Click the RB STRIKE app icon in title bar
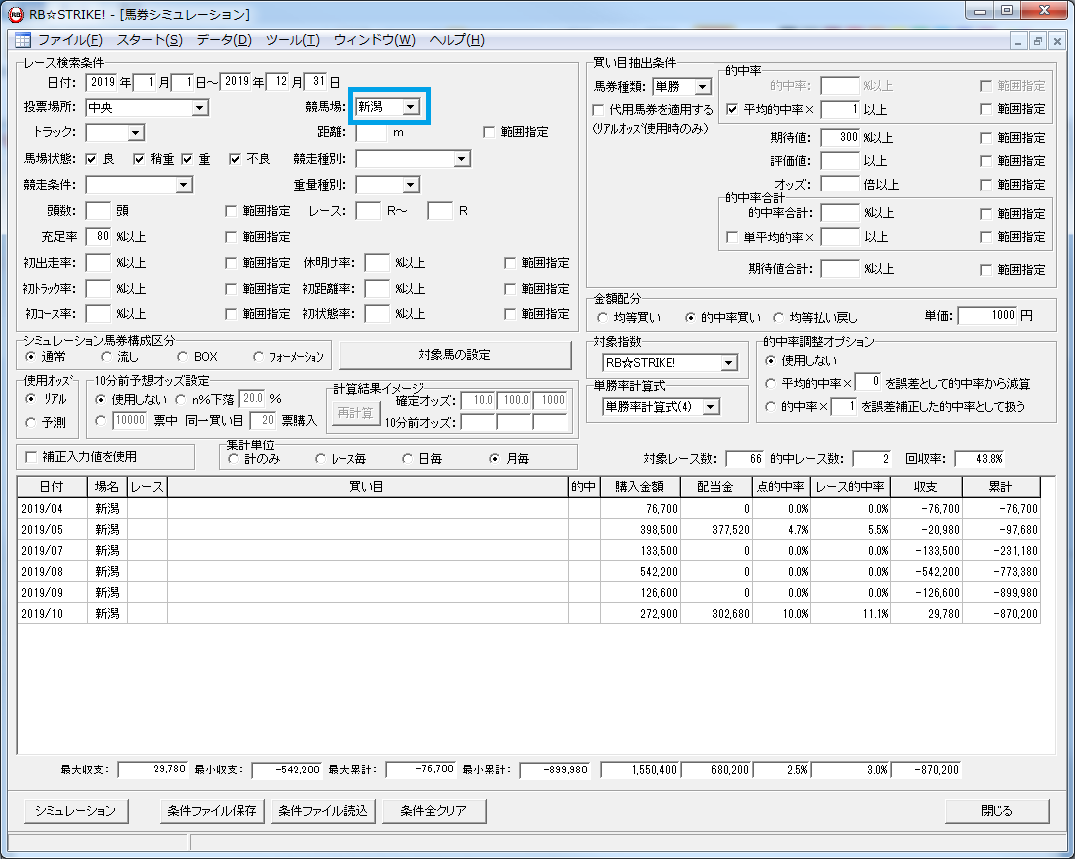Viewport: 1075px width, 859px height. click(15, 14)
